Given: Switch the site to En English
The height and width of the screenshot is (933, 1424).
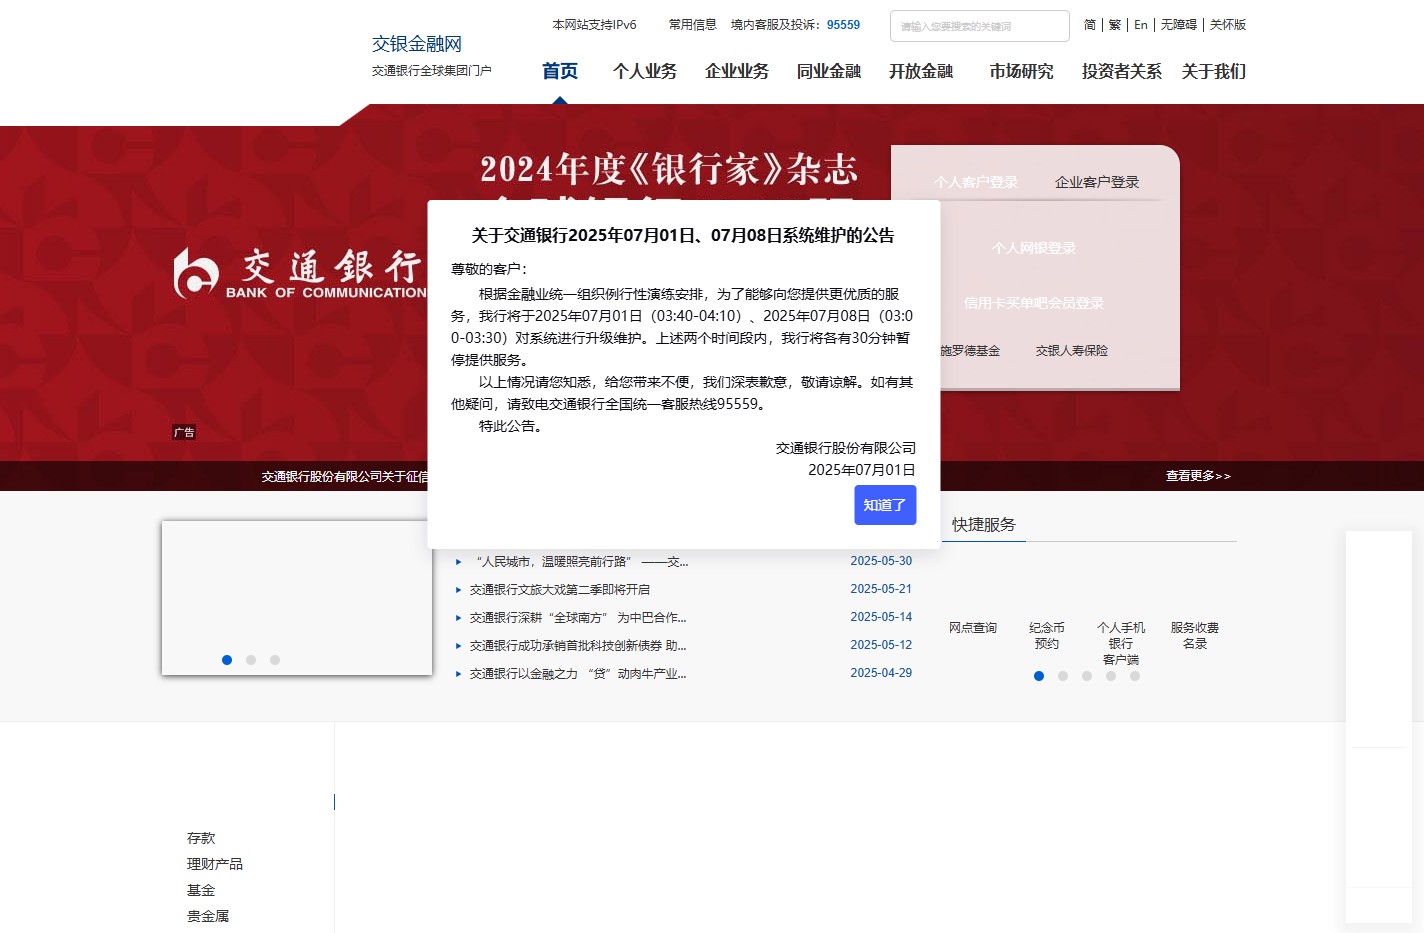Looking at the screenshot, I should (x=1141, y=25).
